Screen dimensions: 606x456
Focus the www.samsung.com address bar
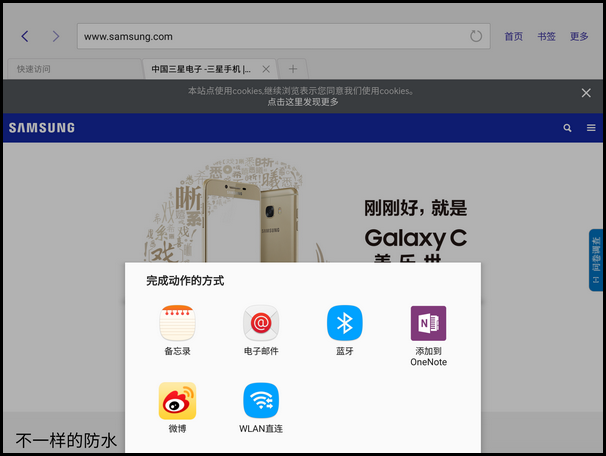284,36
